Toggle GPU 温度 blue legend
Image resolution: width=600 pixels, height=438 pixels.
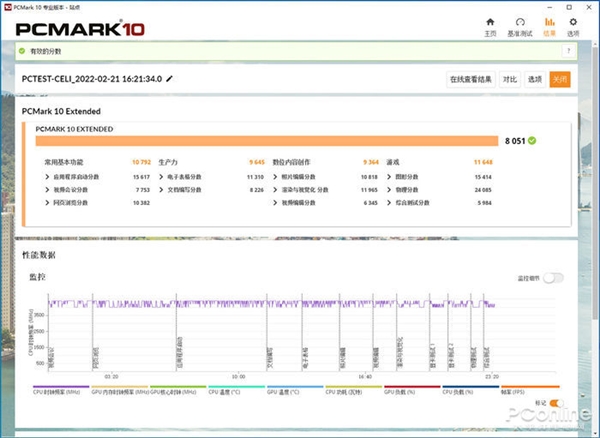pos(295,390)
